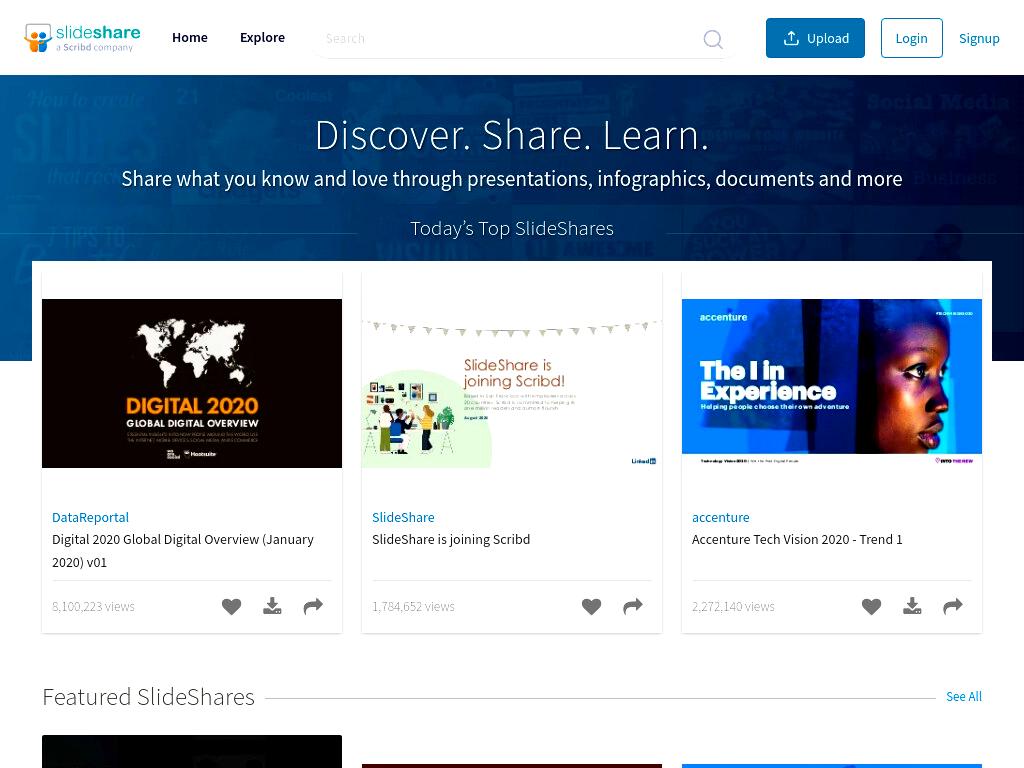Click See All featured SlideShares
Image resolution: width=1024 pixels, height=768 pixels.
click(x=963, y=697)
